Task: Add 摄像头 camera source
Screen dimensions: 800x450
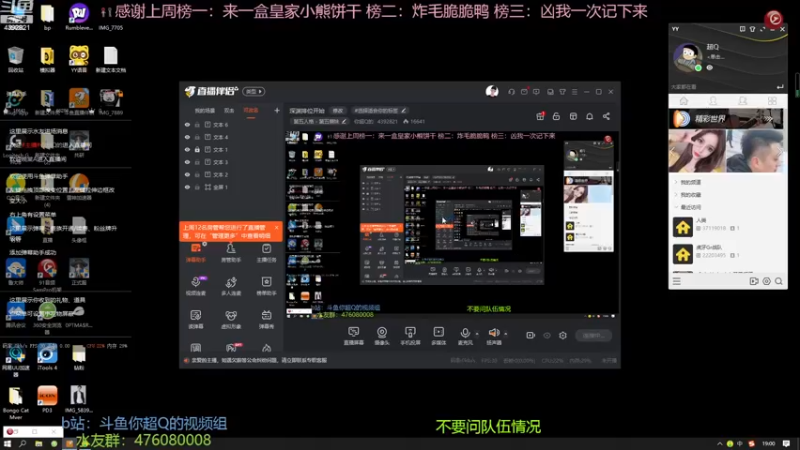Action: coord(382,336)
